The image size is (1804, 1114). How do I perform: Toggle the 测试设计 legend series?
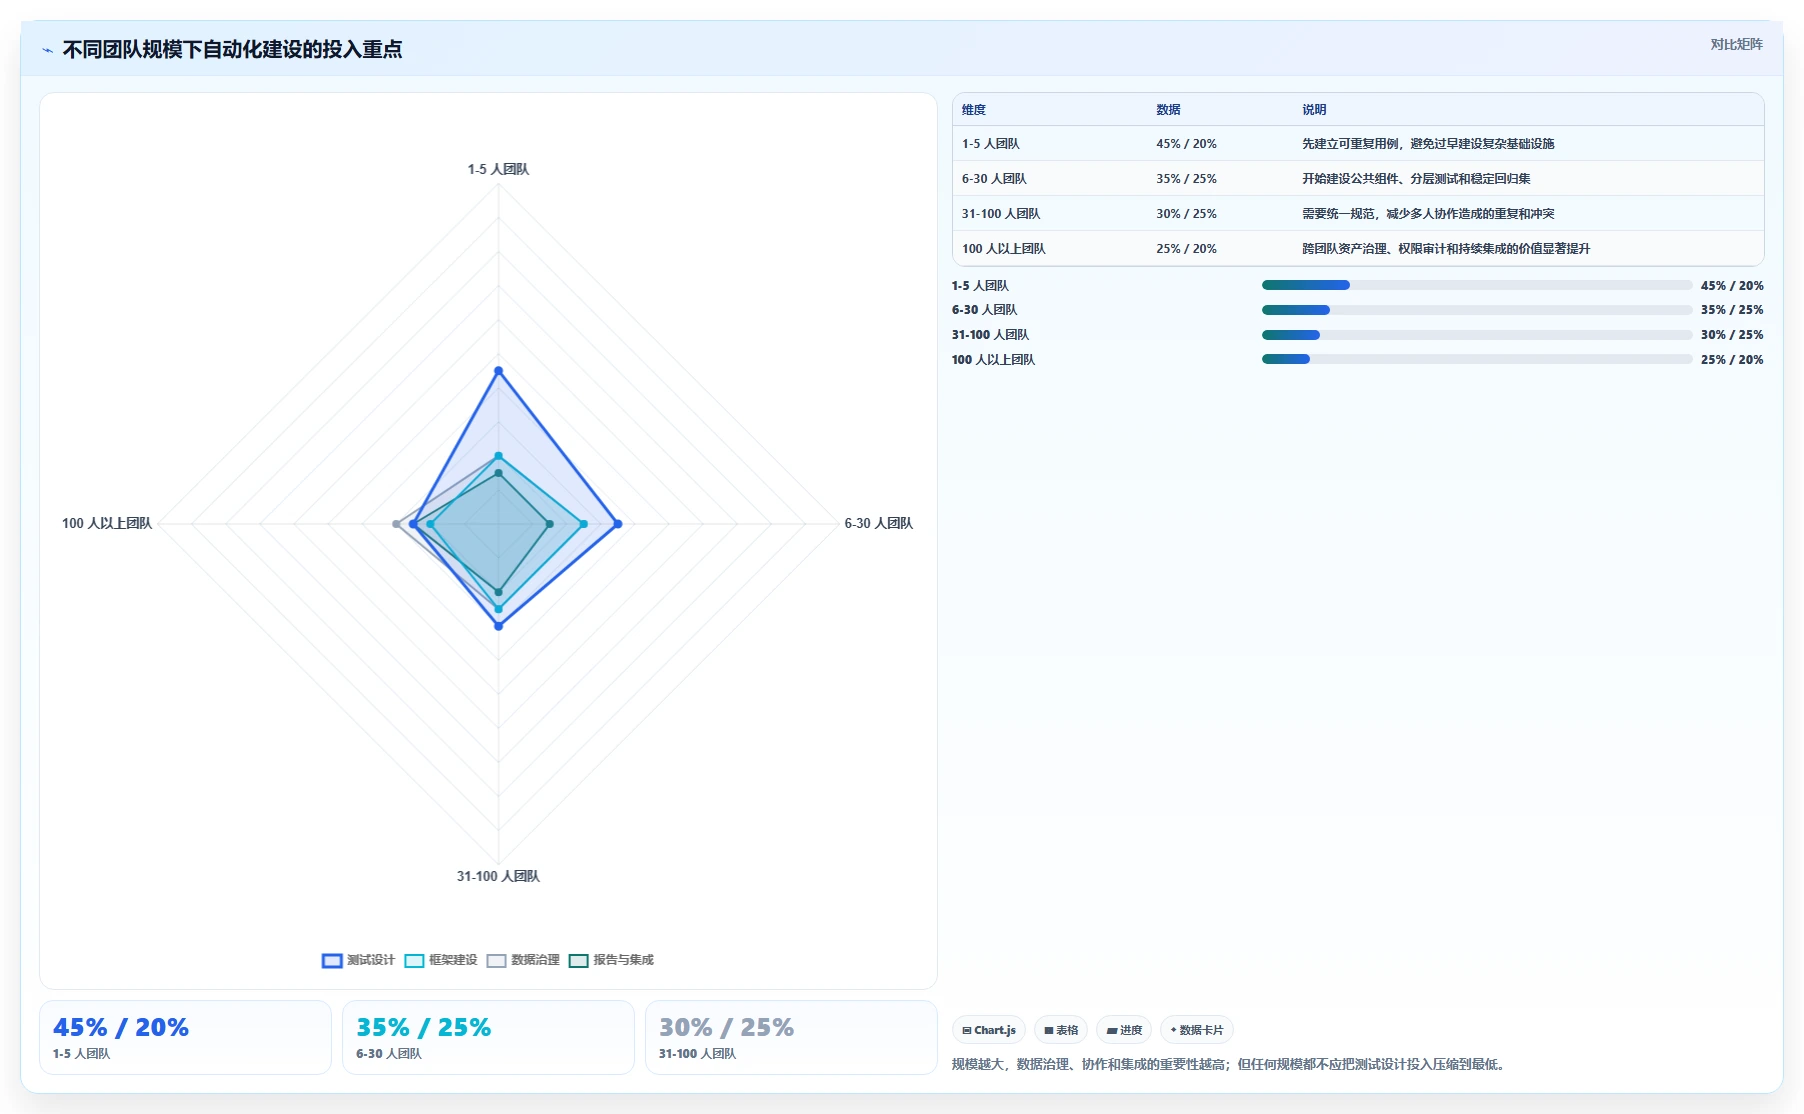point(358,960)
